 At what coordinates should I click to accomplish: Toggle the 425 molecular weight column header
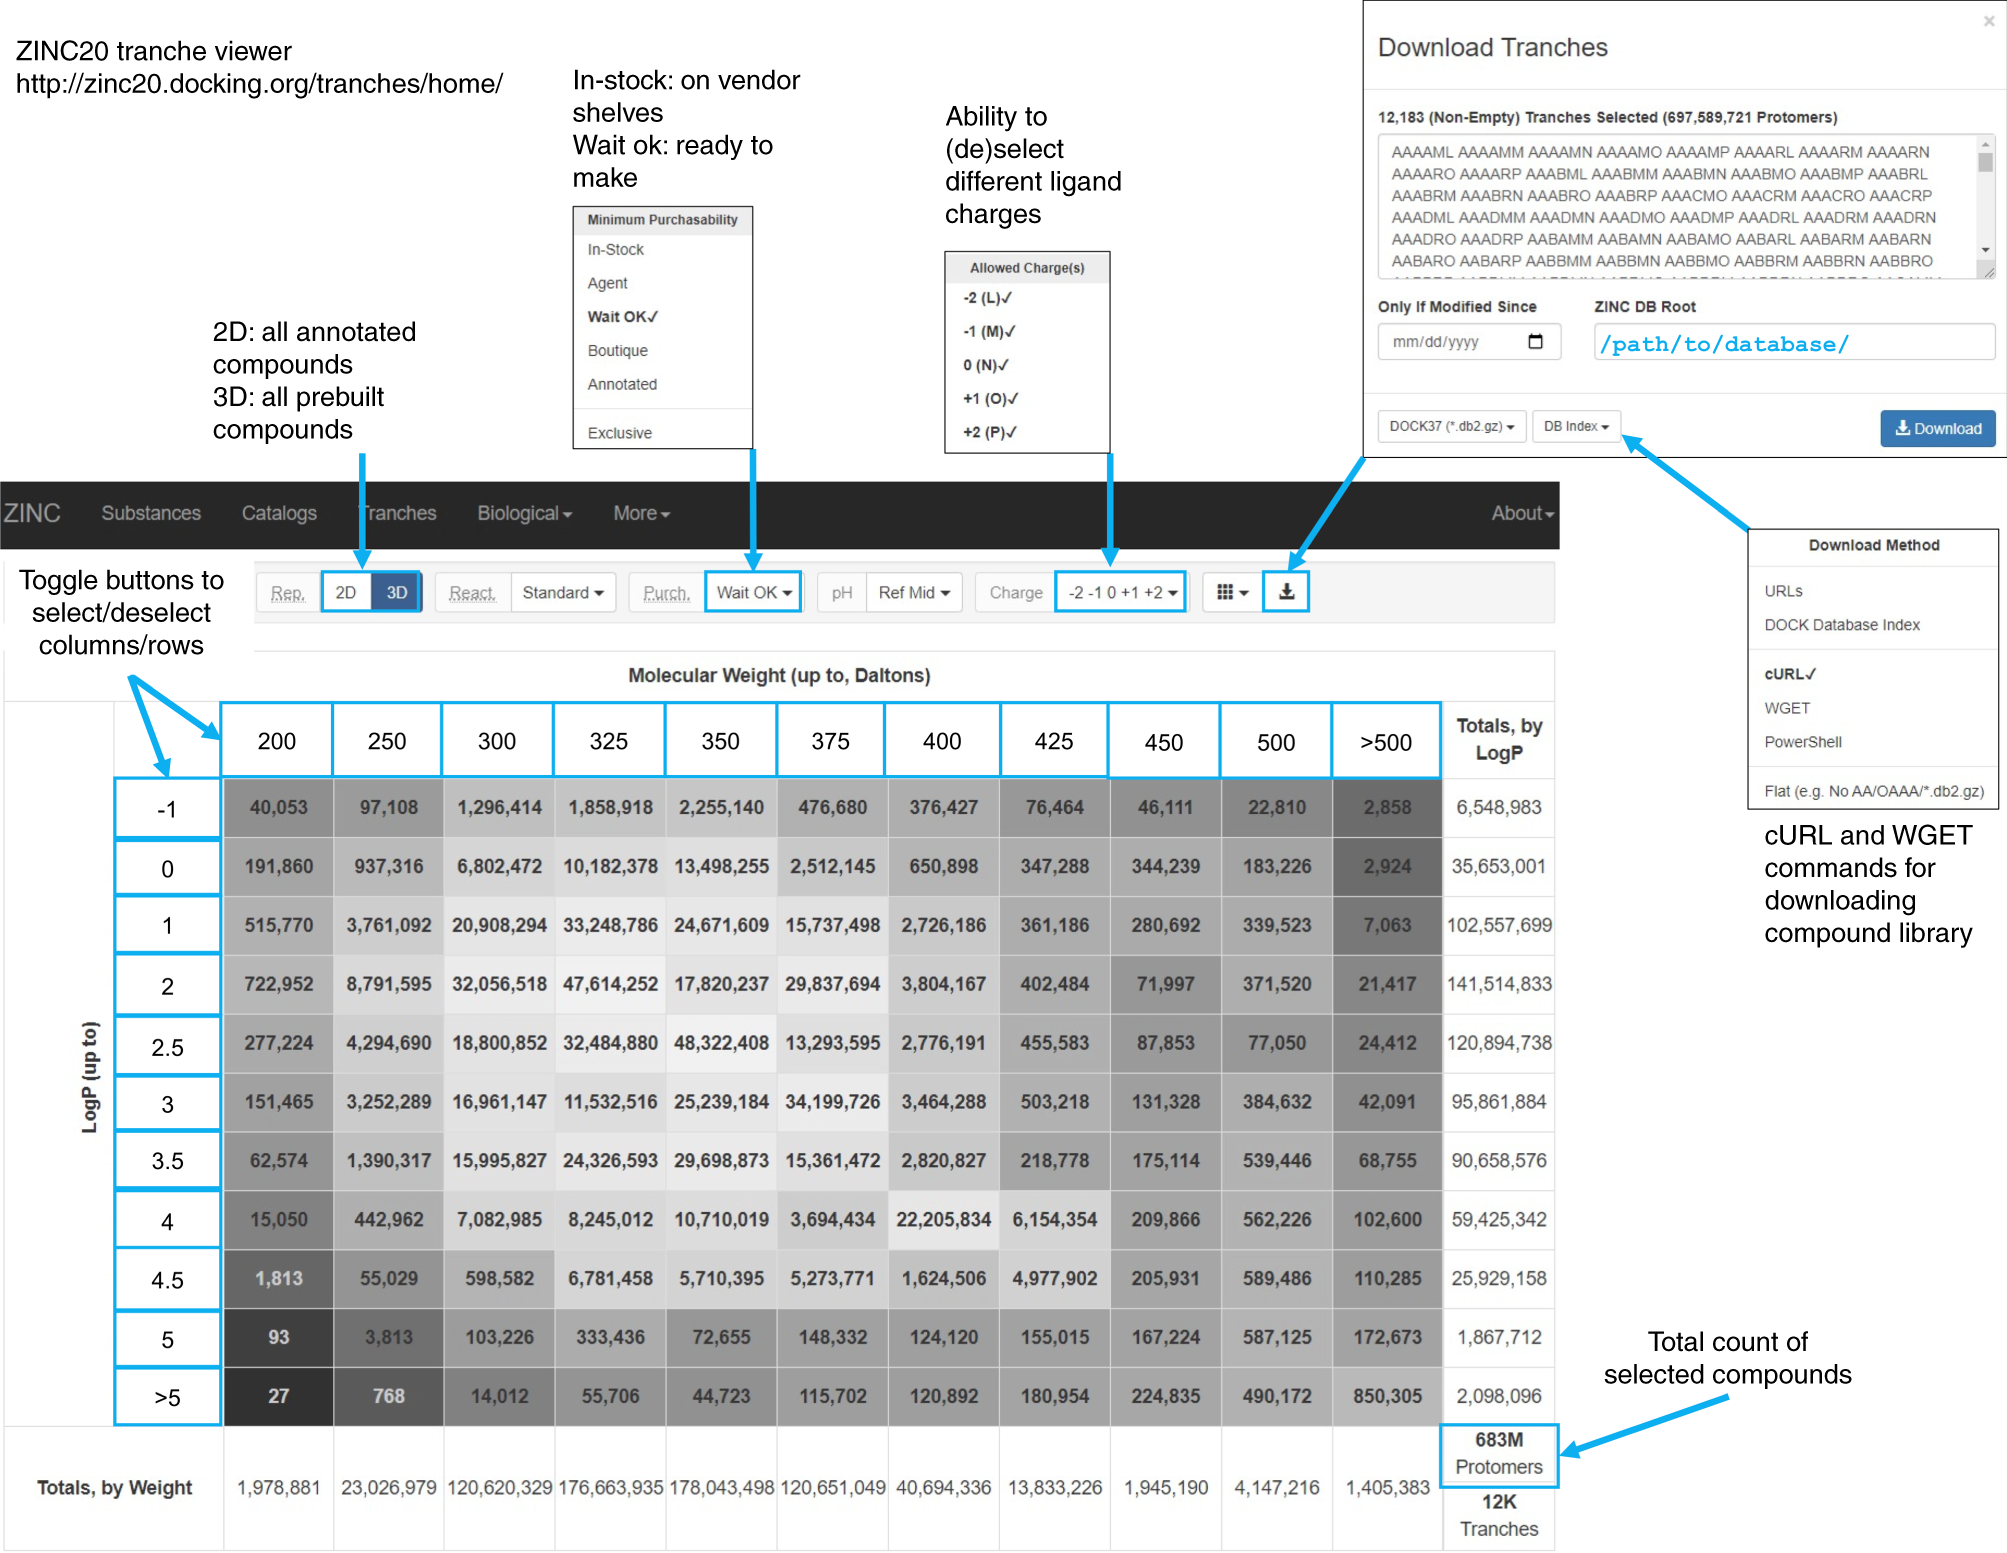point(1054,741)
